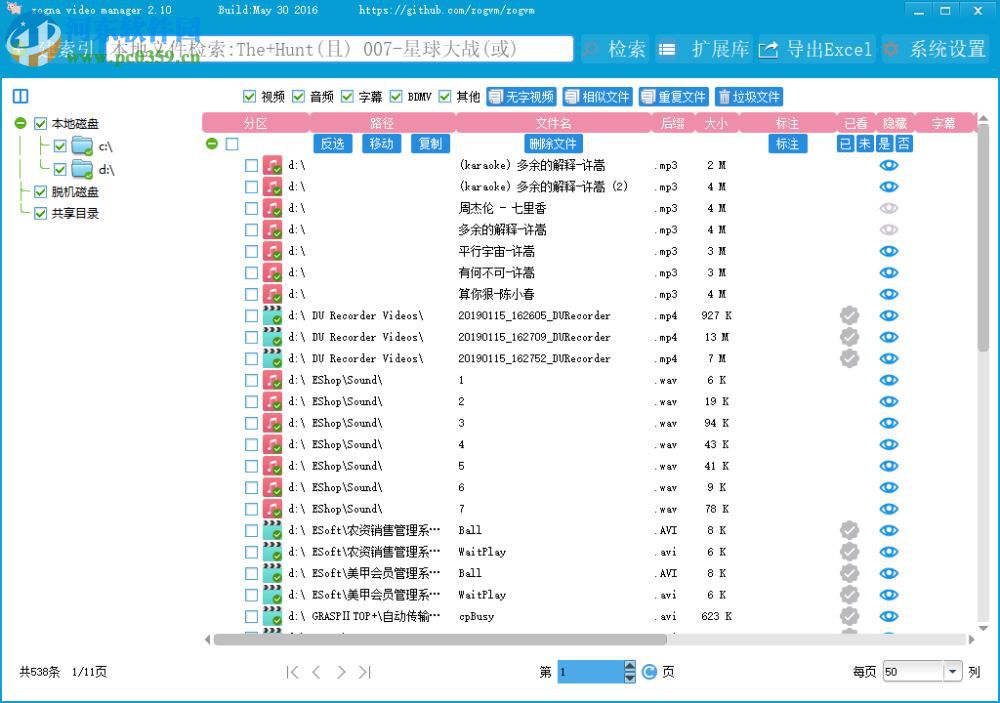This screenshot has width=1000, height=703.
Task: Toggle the dual-pane layout icon top-left
Action: pyautogui.click(x=20, y=94)
